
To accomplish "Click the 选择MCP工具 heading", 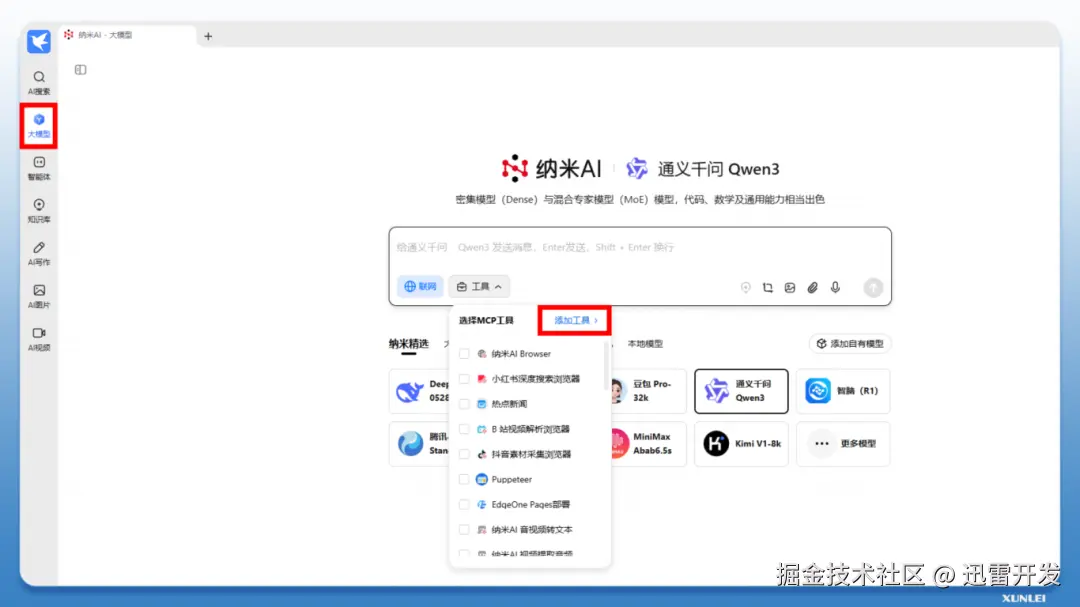I will 486,320.
